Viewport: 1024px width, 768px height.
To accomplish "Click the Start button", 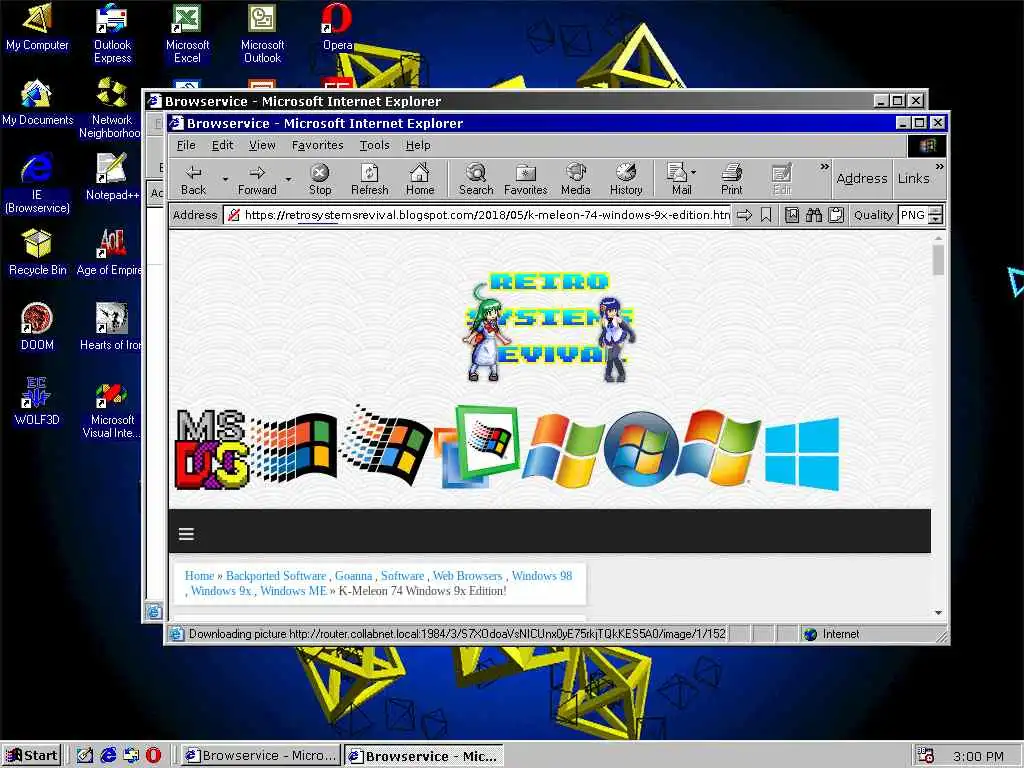I will (32, 756).
